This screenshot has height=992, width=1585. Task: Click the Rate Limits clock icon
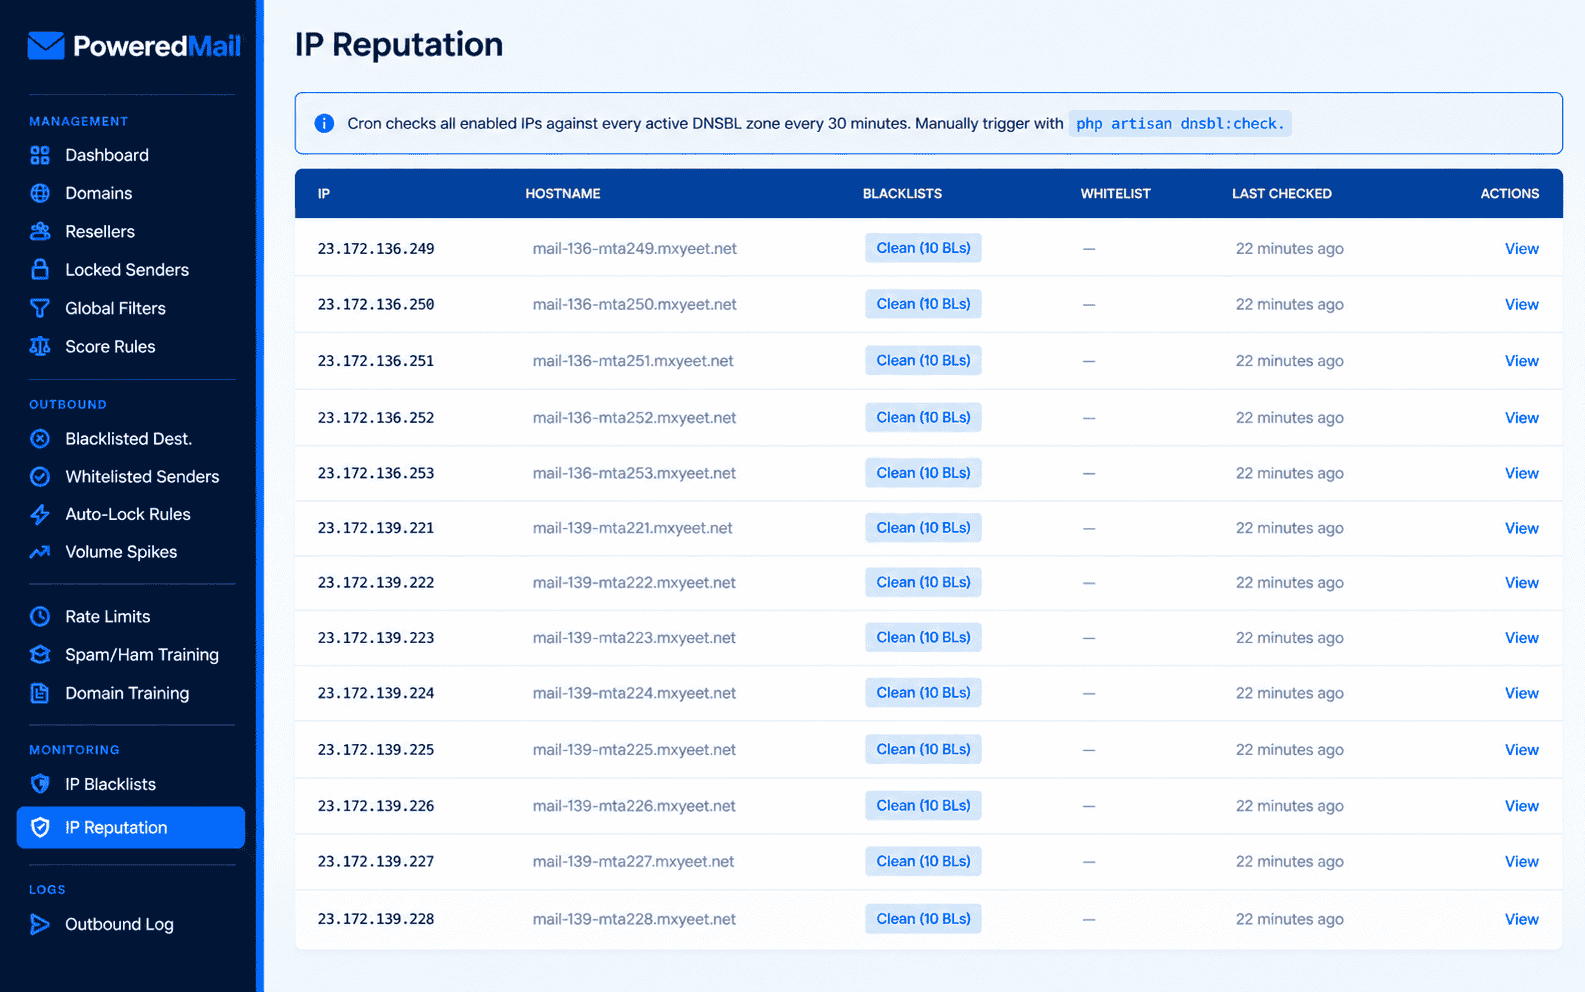point(40,616)
